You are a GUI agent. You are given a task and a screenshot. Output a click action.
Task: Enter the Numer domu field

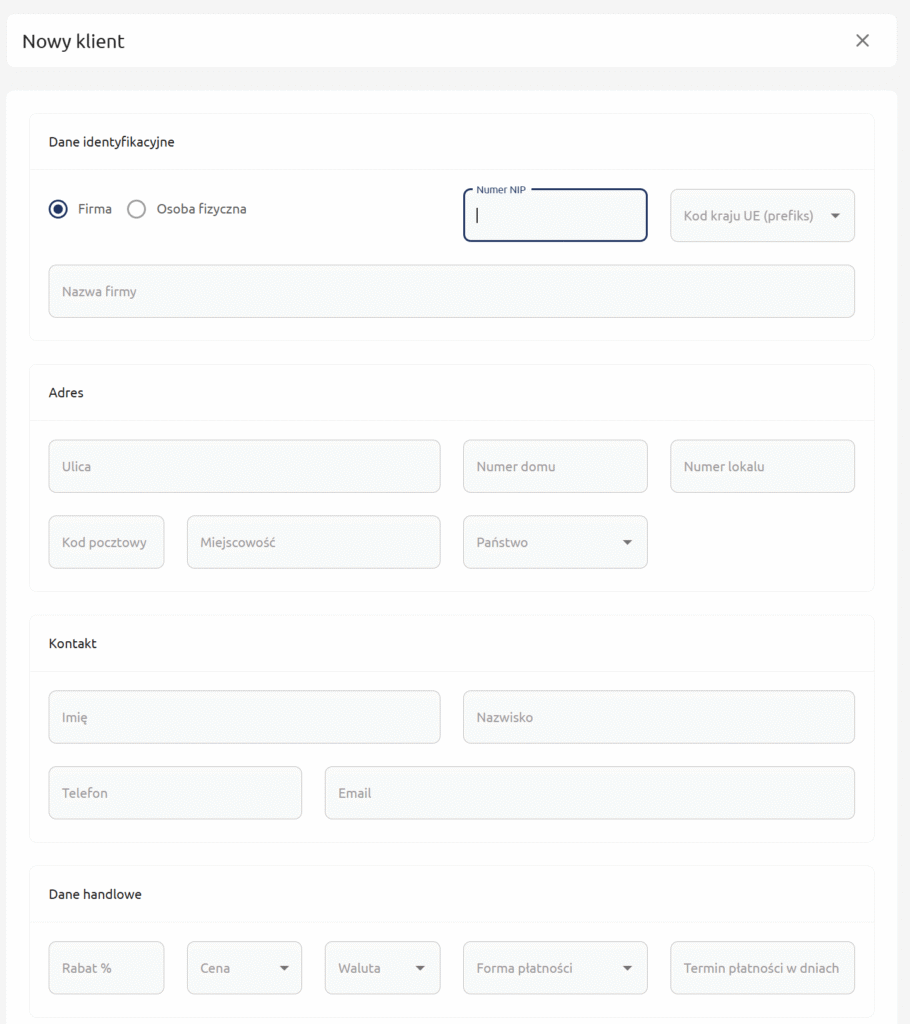[x=555, y=467]
